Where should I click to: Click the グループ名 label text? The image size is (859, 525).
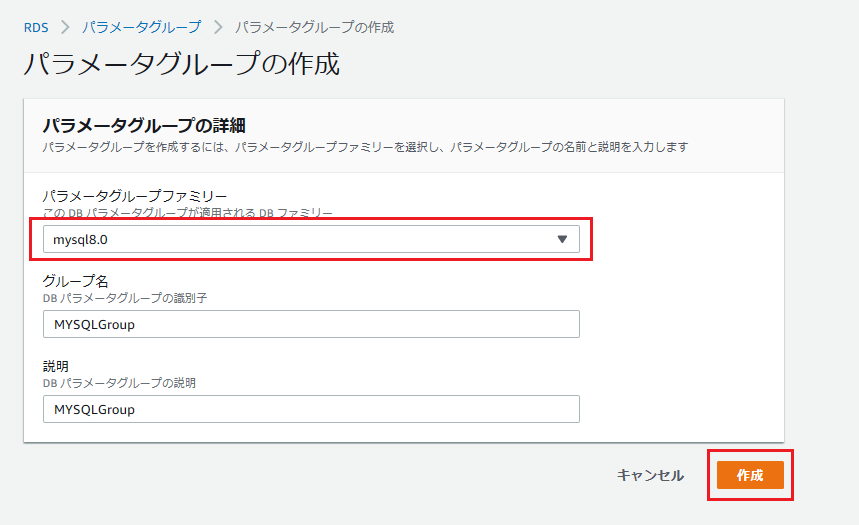pyautogui.click(x=76, y=281)
